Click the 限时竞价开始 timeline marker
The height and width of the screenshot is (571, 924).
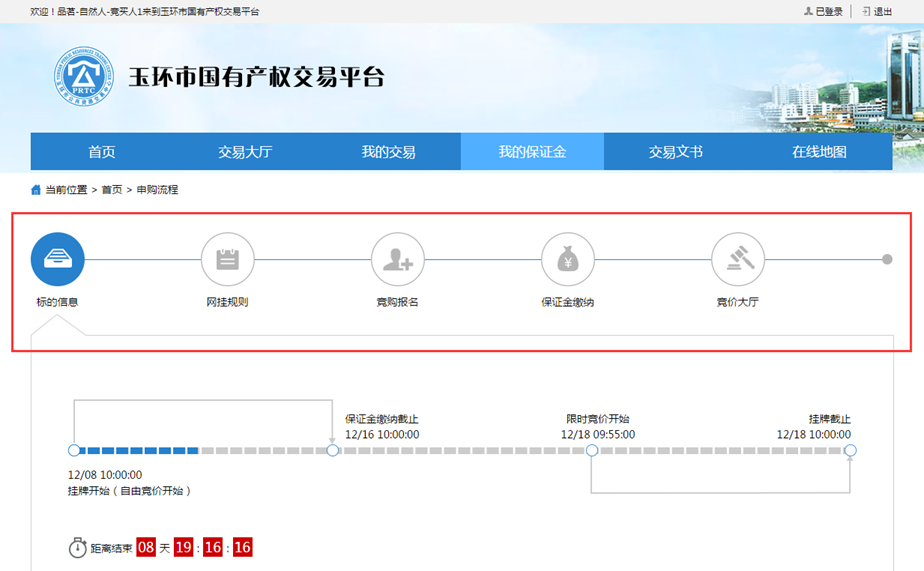coord(592,451)
